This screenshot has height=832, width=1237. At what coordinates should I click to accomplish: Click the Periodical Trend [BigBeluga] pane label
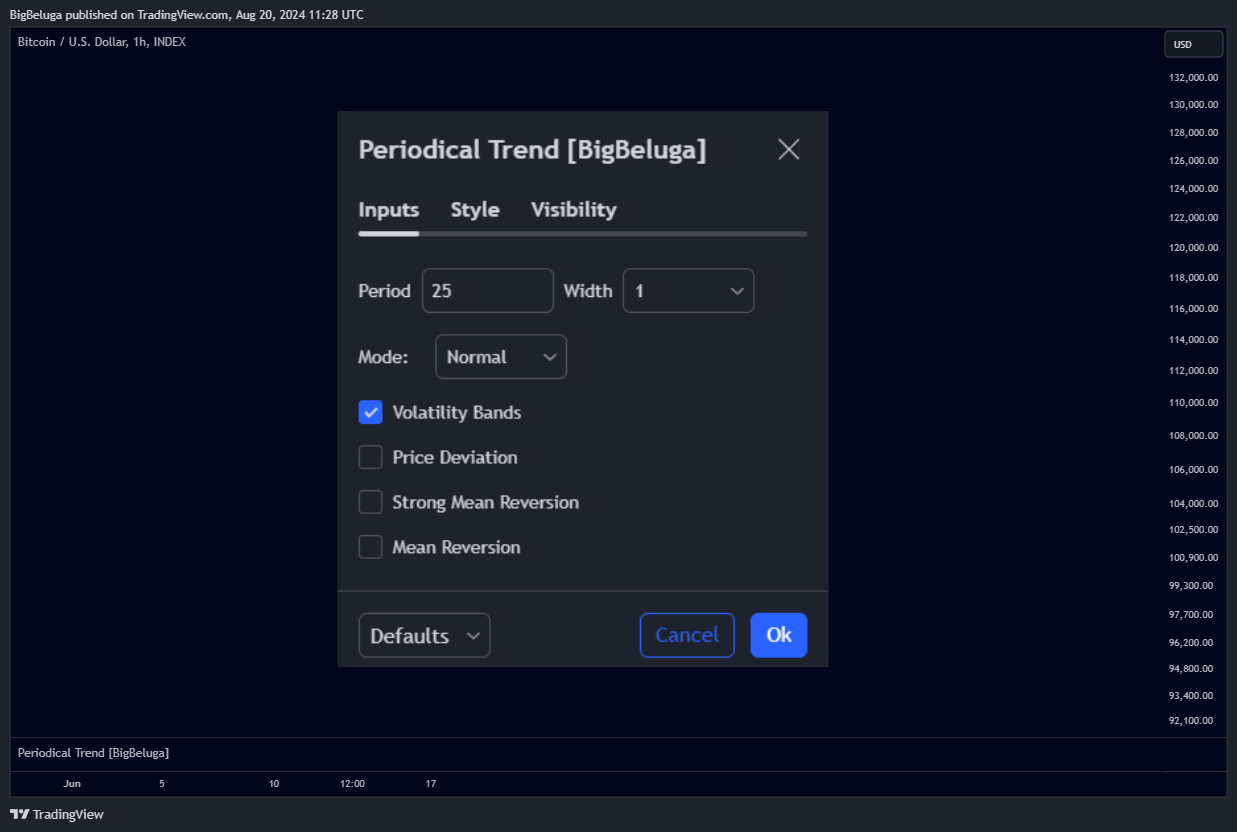[x=93, y=752]
